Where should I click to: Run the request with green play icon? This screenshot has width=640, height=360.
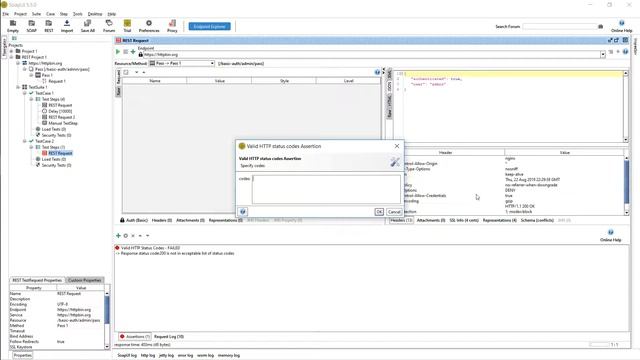click(118, 52)
